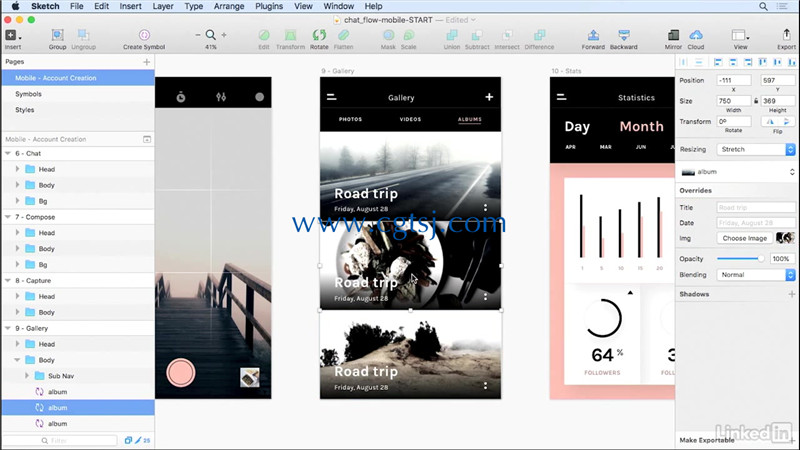Open the Arrange menu
Screen dimensions: 800x450
point(229,6)
